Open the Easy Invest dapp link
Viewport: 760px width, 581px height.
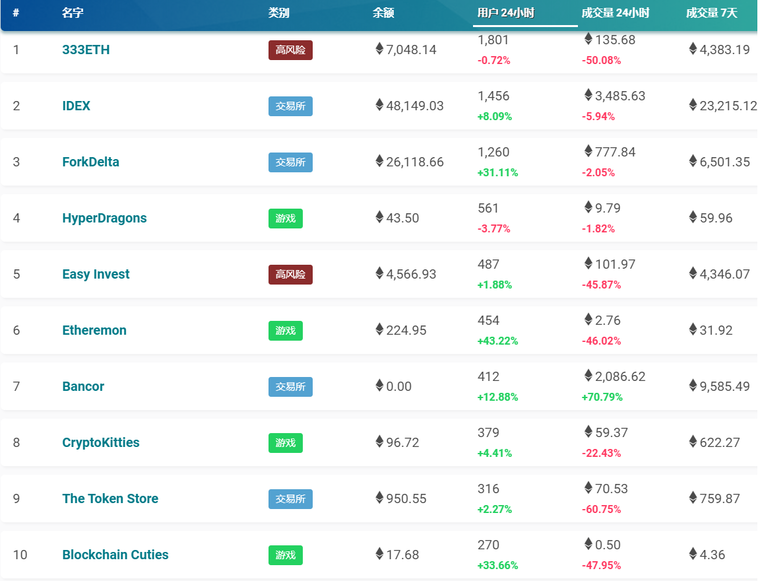[x=95, y=274]
